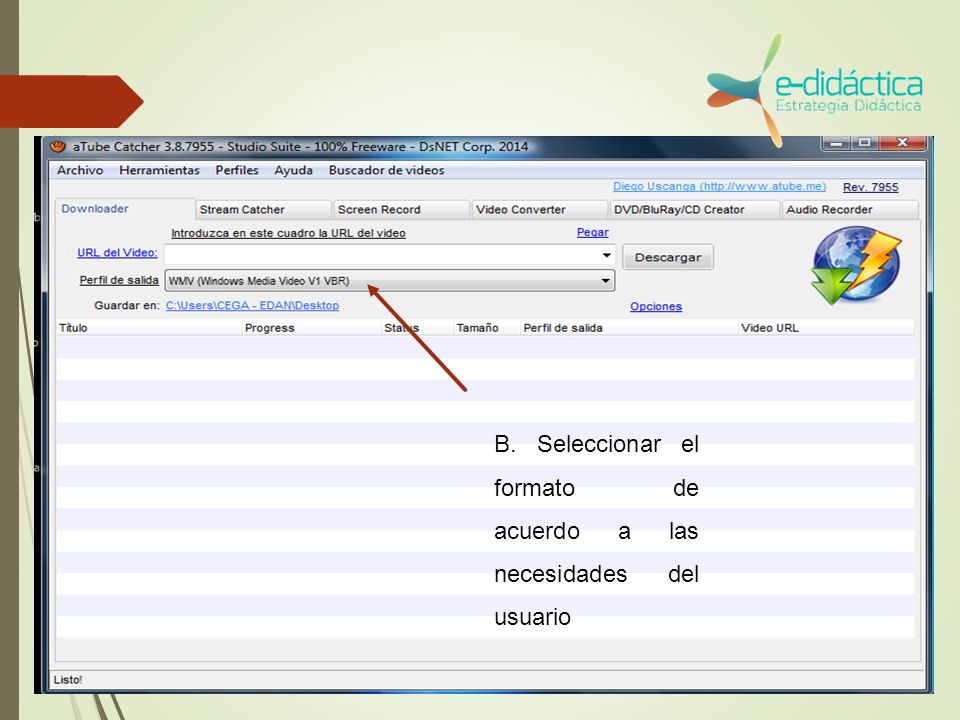Open the Perfil de salida format dropdown
This screenshot has width=960, height=720.
(389, 280)
